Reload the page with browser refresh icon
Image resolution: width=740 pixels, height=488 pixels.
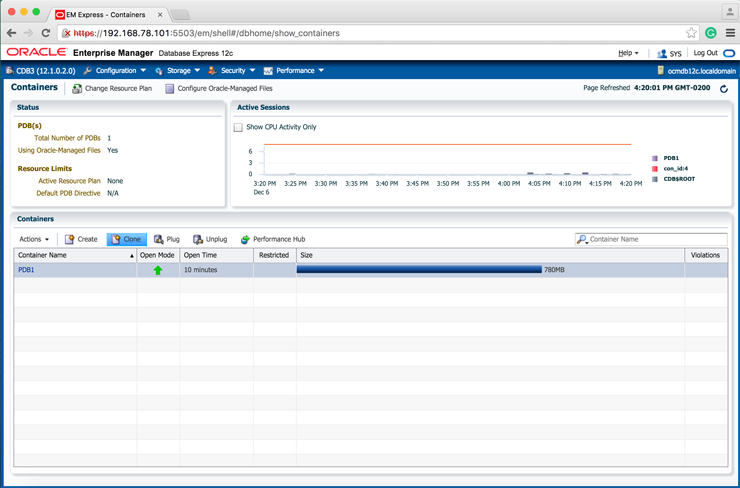[x=46, y=33]
